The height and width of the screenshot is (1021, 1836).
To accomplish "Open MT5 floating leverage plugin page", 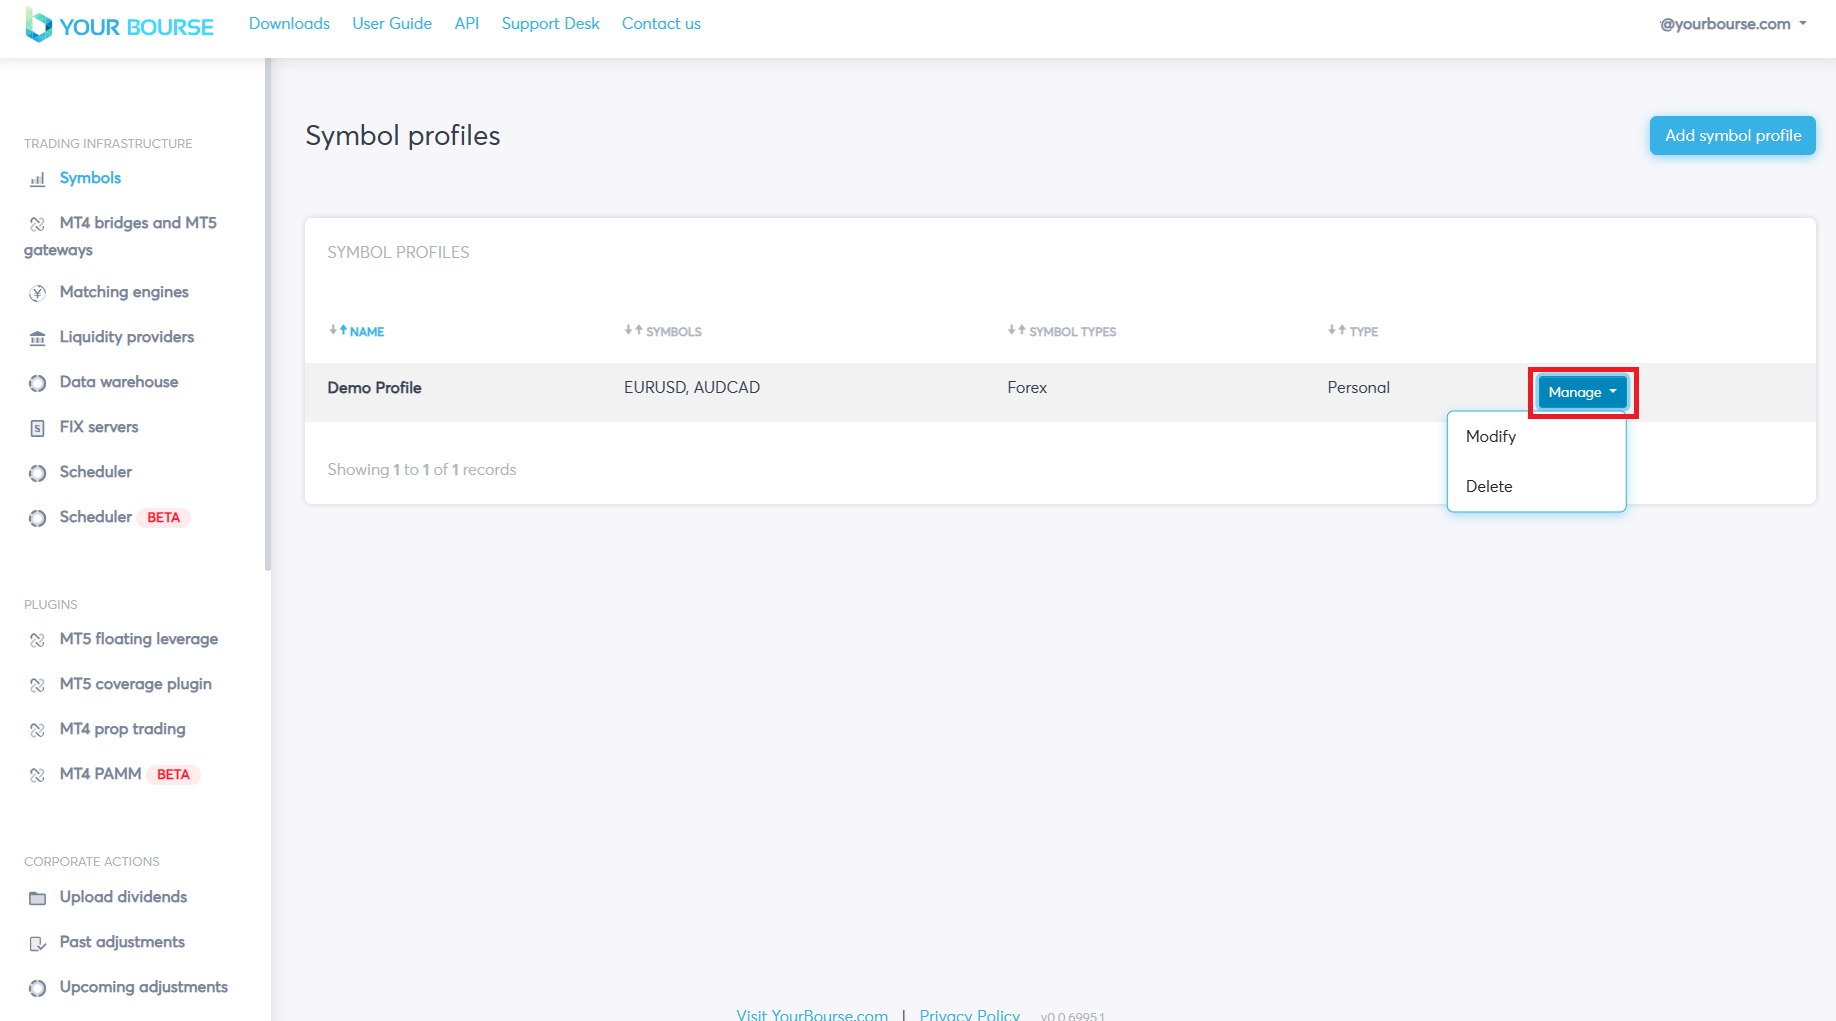I will (x=139, y=639).
